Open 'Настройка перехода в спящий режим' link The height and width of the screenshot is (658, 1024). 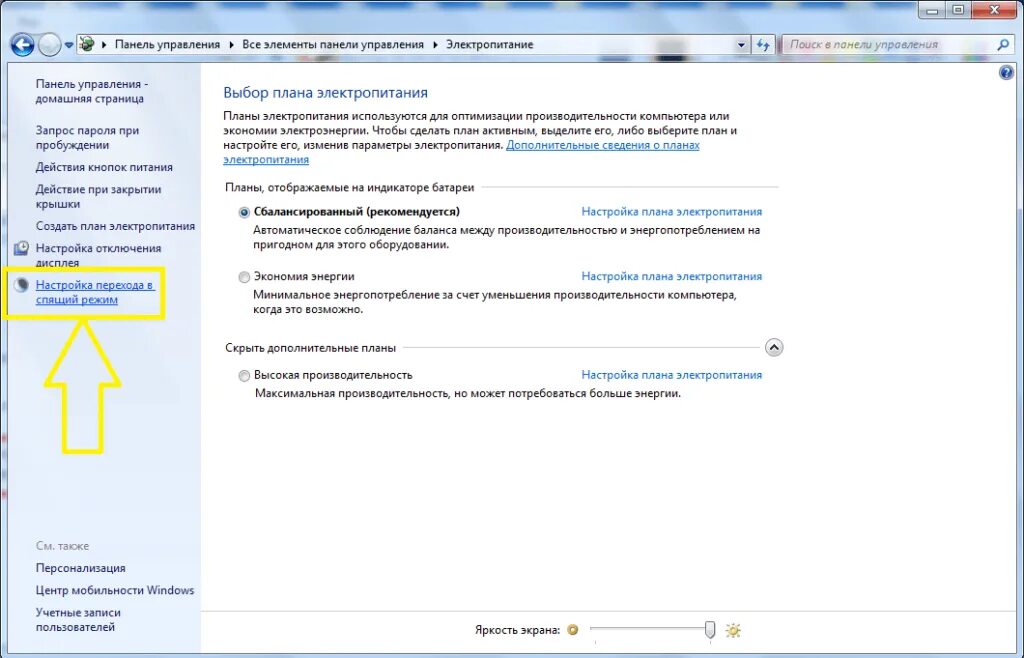(95, 292)
